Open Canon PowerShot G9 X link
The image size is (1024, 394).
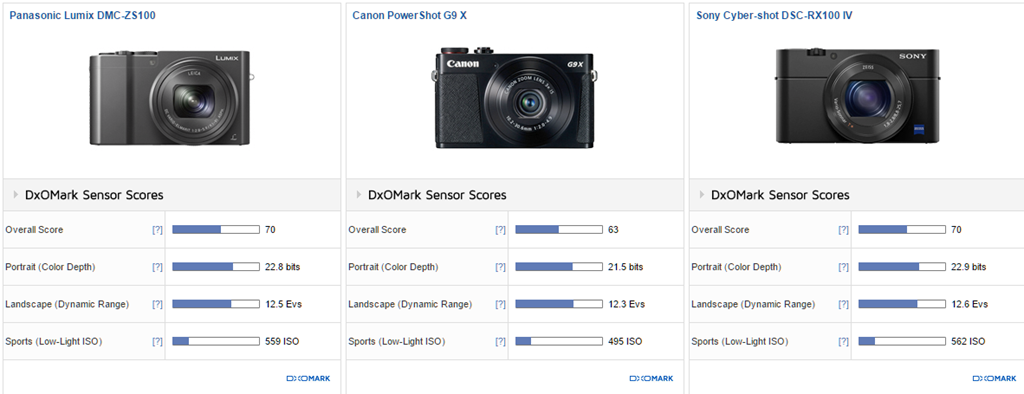[409, 15]
